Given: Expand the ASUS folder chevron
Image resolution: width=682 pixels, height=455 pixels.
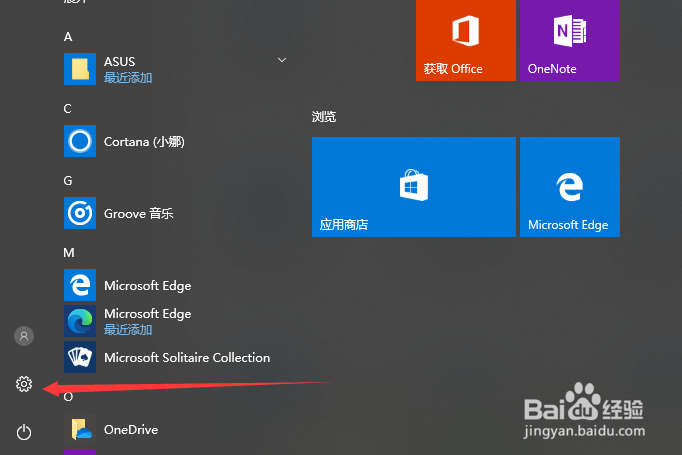Looking at the screenshot, I should 282,60.
